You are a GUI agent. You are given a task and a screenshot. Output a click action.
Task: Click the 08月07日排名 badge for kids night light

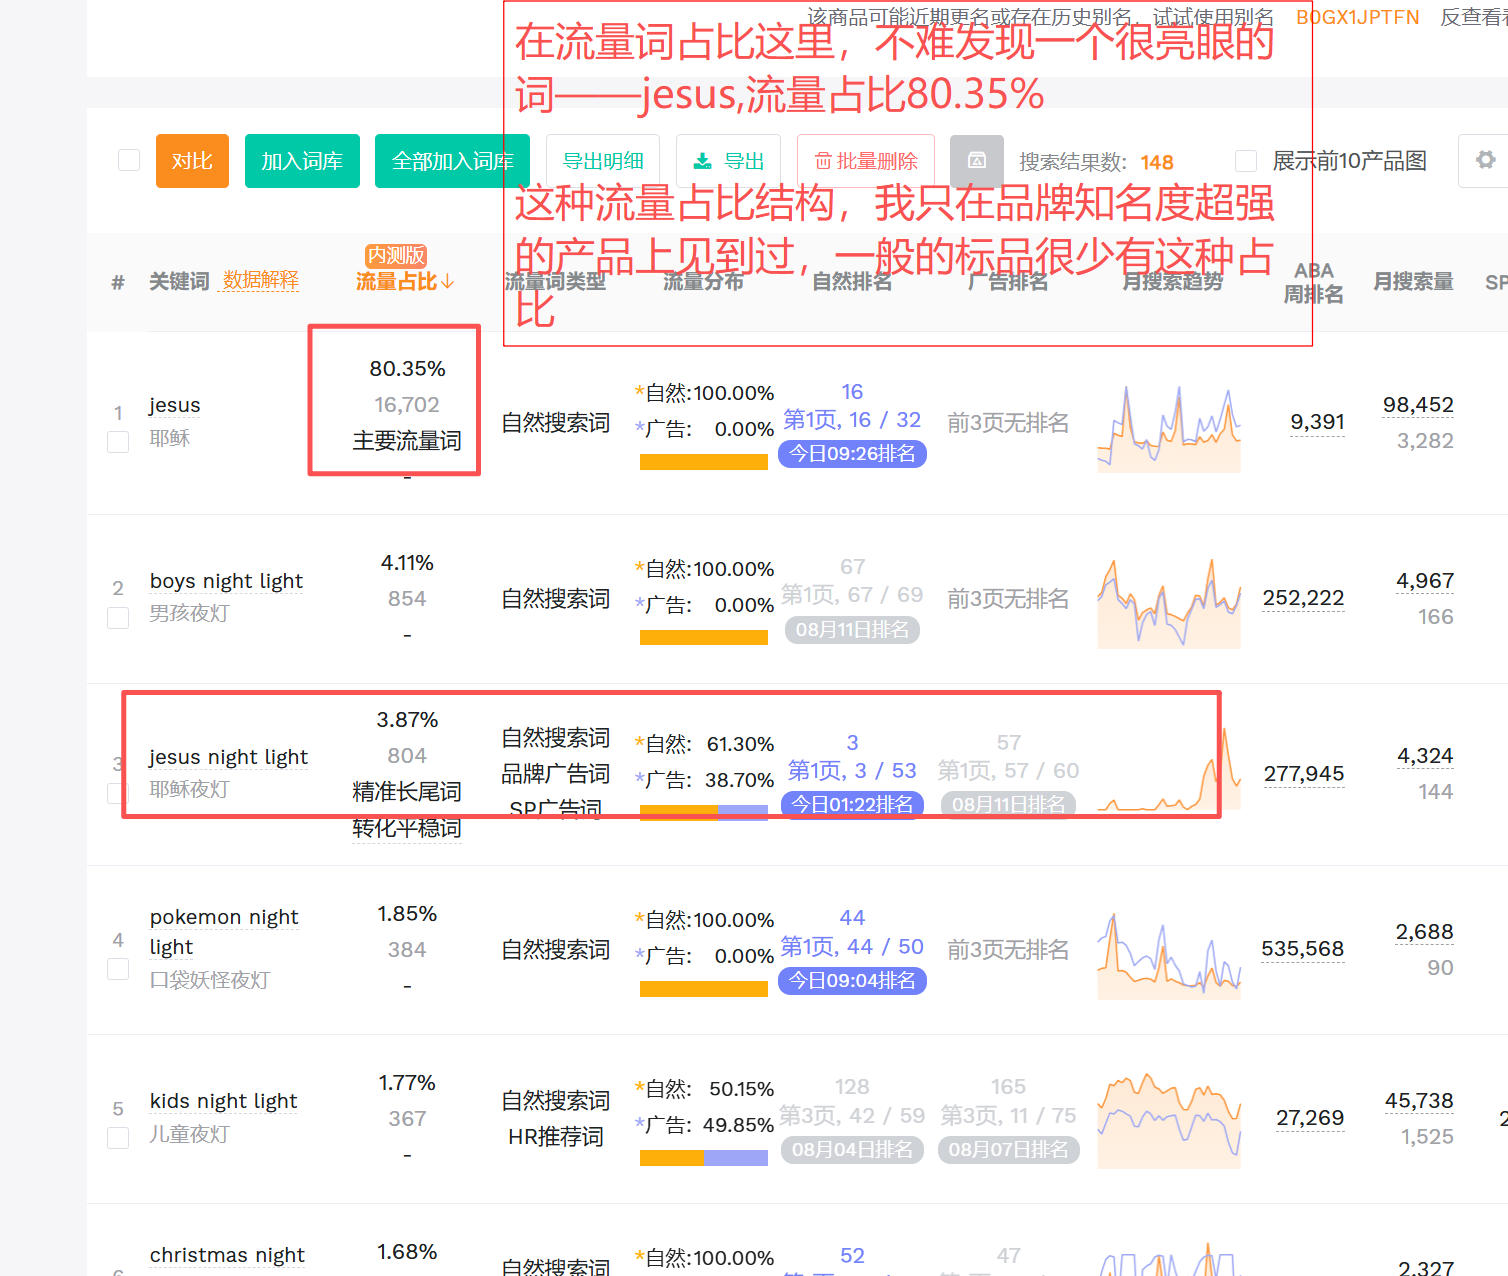click(x=1008, y=1150)
